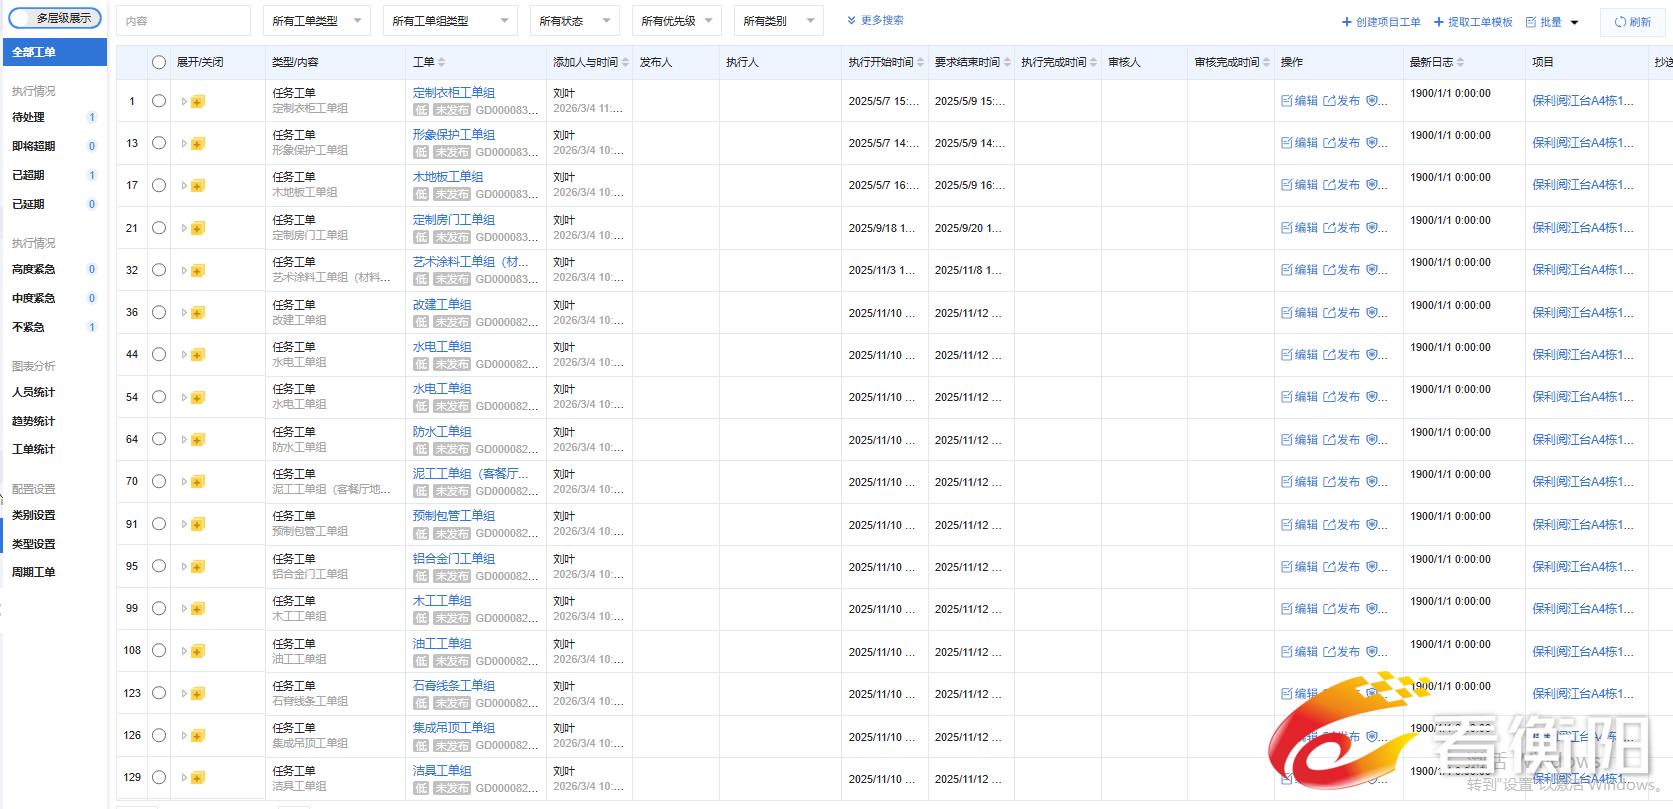
Task: Click the 创建项目工单 button
Action: coord(1380,22)
